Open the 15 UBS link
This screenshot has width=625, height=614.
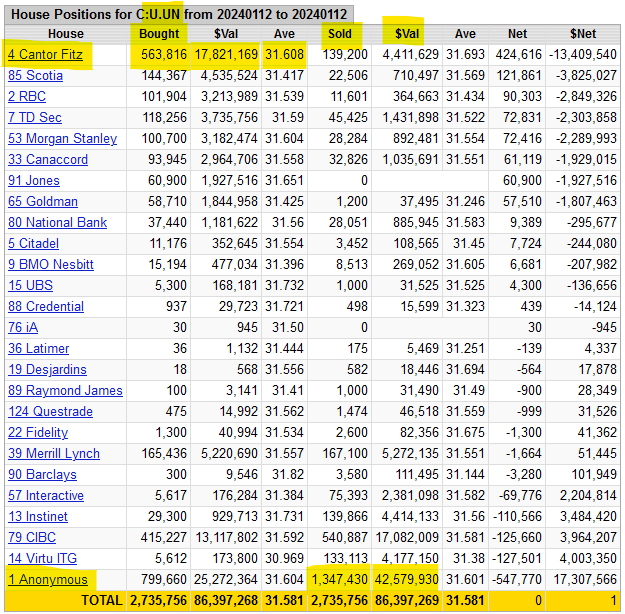(30, 285)
